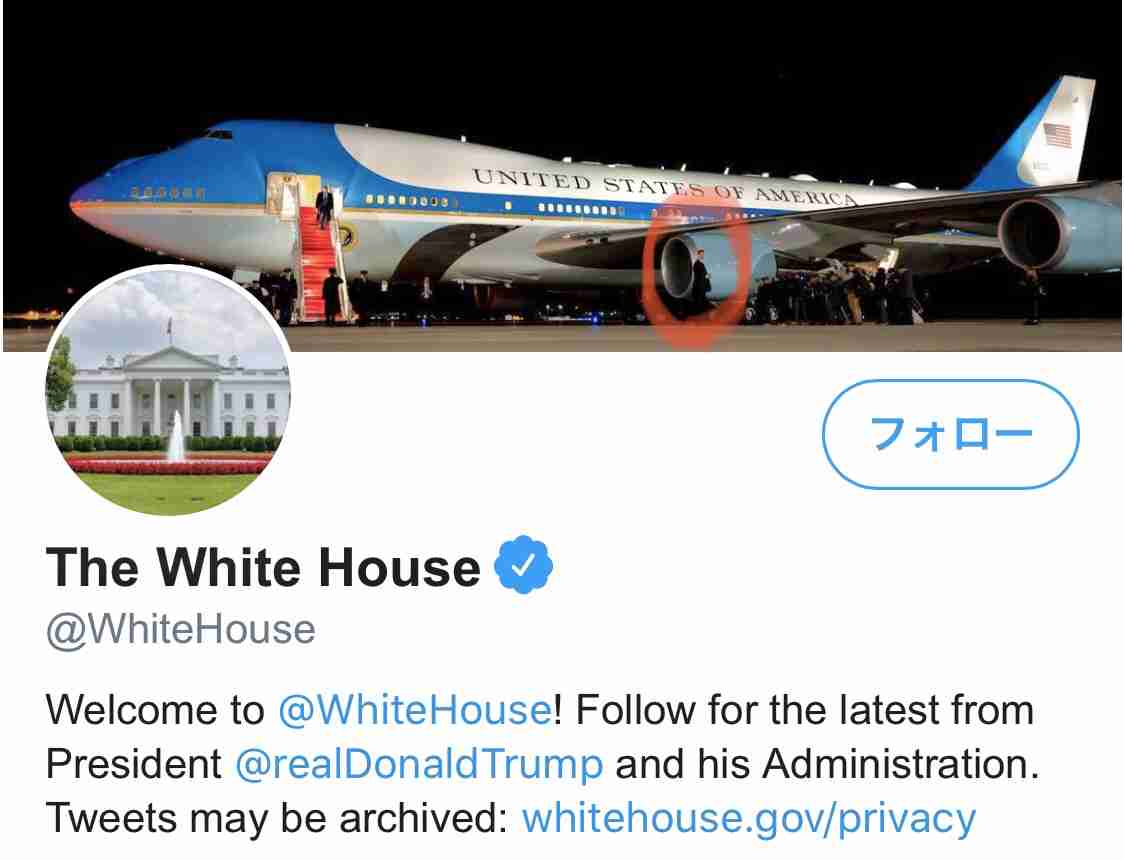Tap the フォロー follow button
1124x860 pixels.
tap(951, 434)
